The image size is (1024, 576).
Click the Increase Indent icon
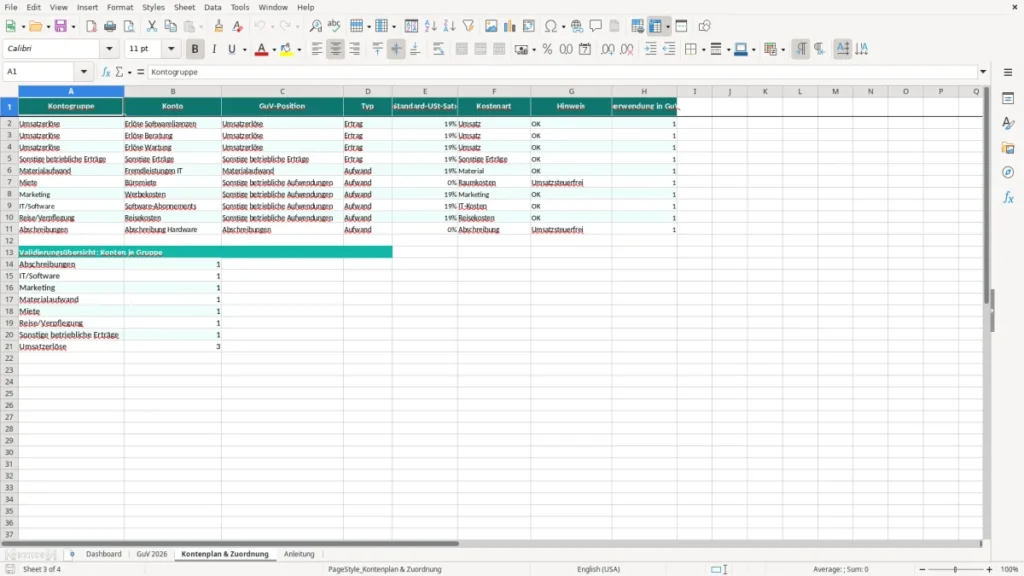(x=650, y=49)
